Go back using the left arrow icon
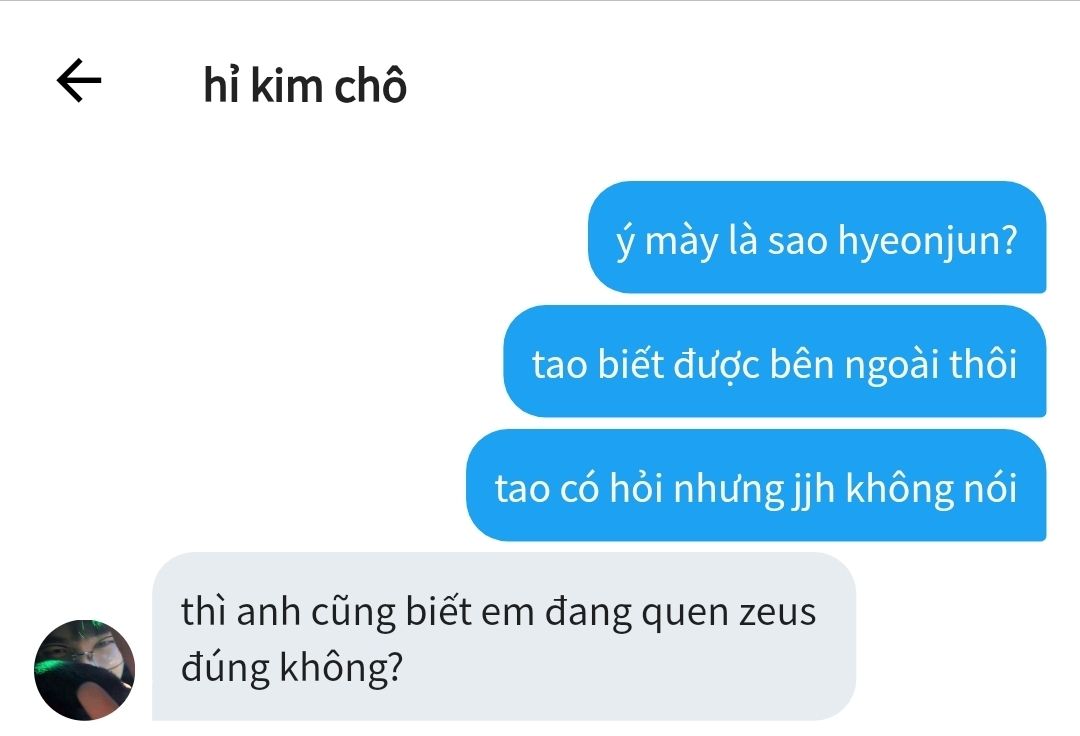 pos(79,81)
